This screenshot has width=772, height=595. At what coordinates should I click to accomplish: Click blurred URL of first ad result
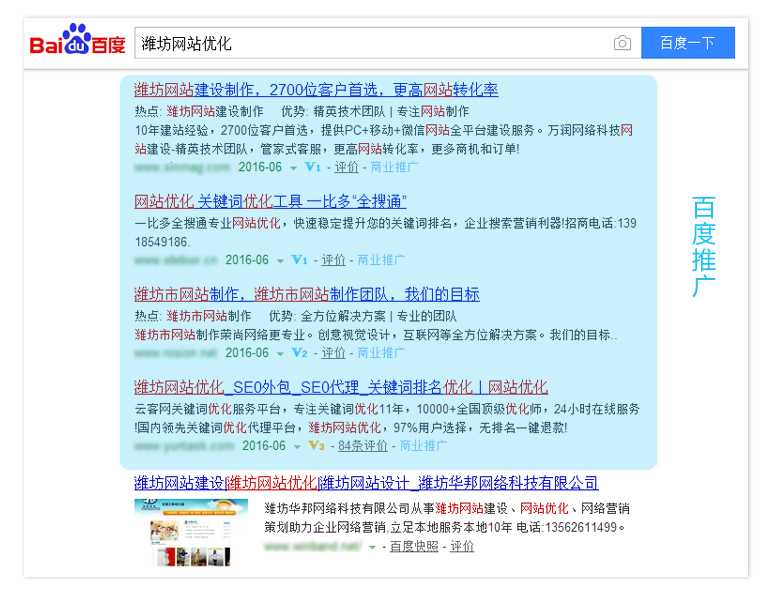click(183, 167)
